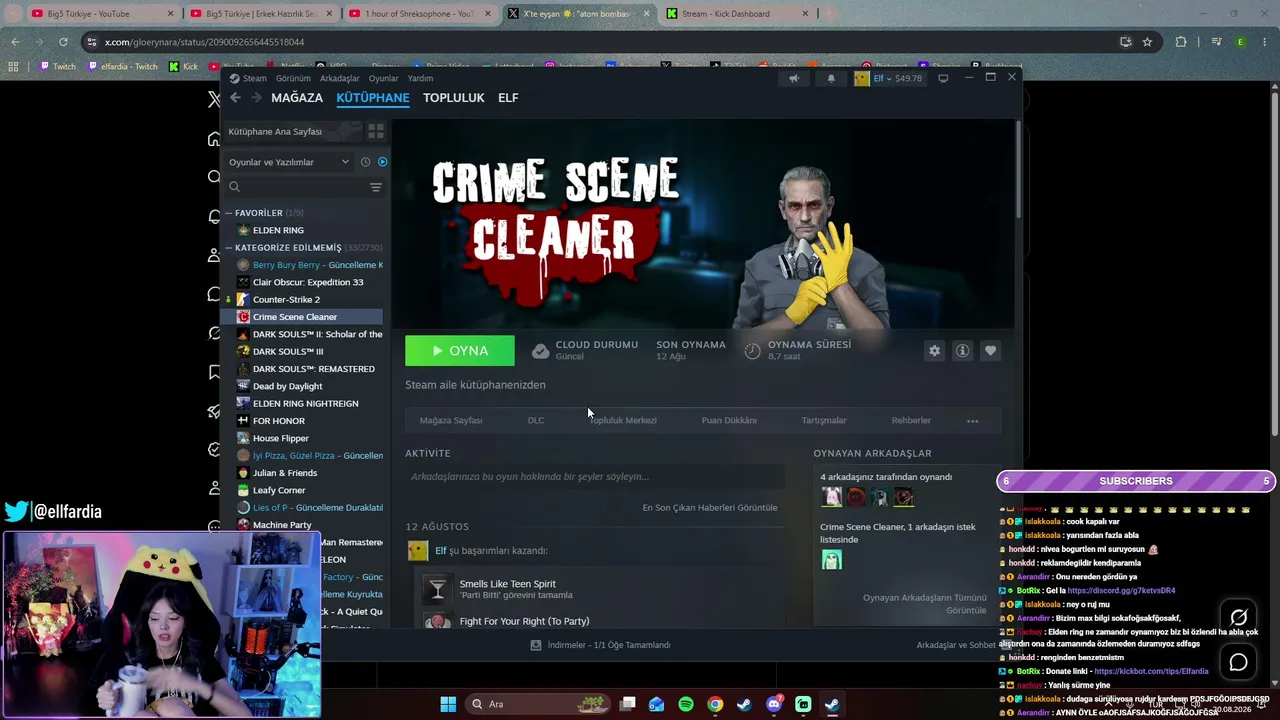Sort library by recent activity clock icon

coord(365,162)
